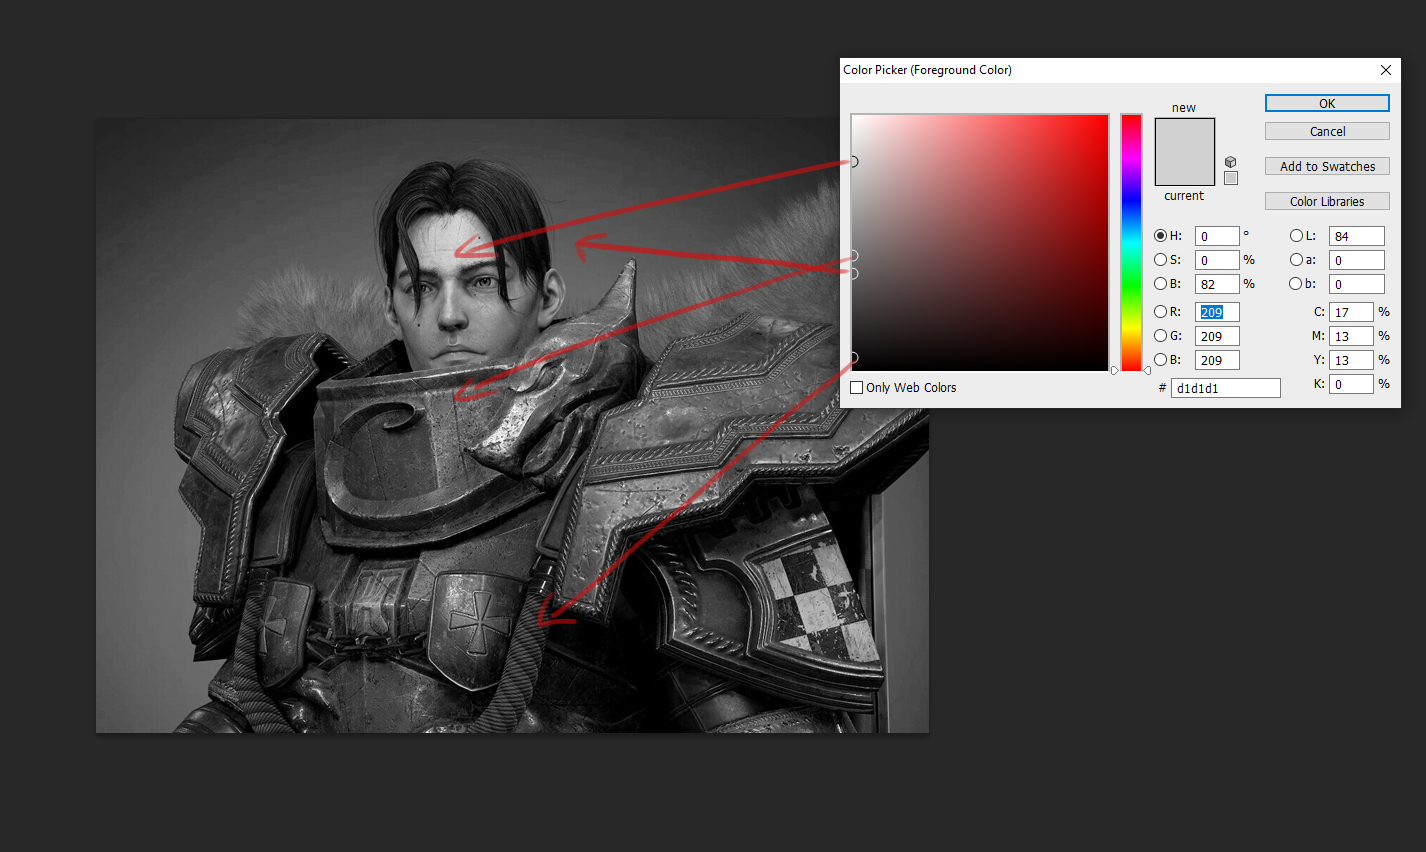This screenshot has height=852, width=1426.
Task: Select the S saturation radio button
Action: 1160,260
